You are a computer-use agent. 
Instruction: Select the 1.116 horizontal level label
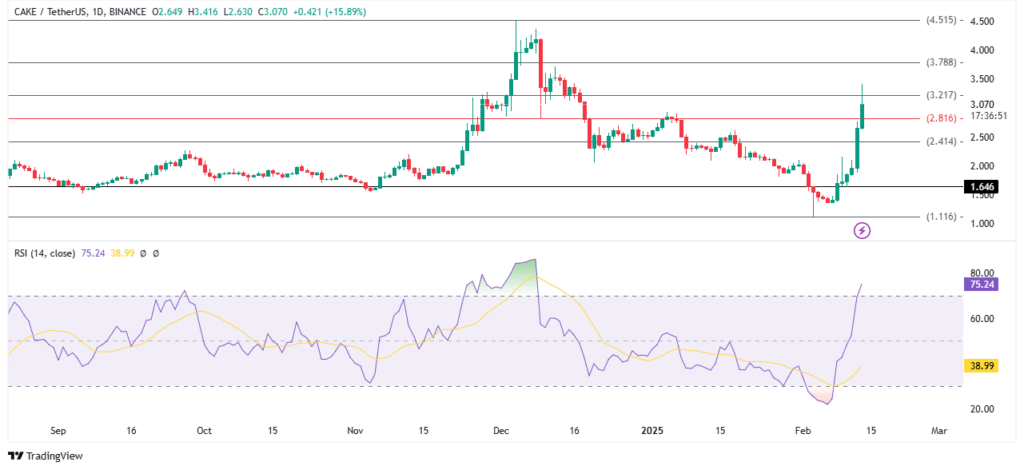click(942, 217)
